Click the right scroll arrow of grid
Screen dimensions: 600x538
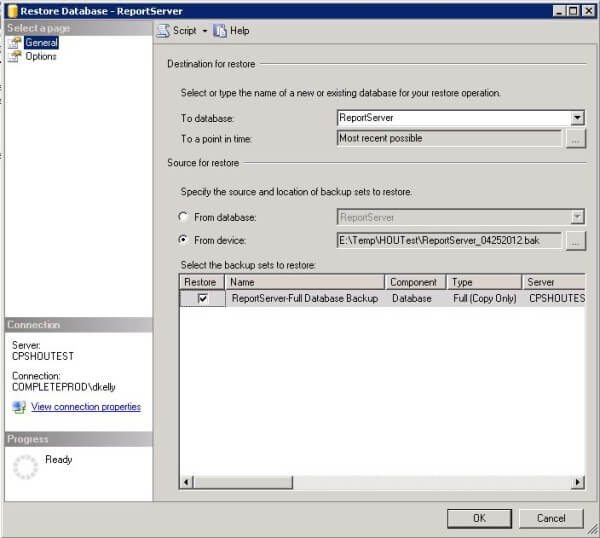click(578, 482)
